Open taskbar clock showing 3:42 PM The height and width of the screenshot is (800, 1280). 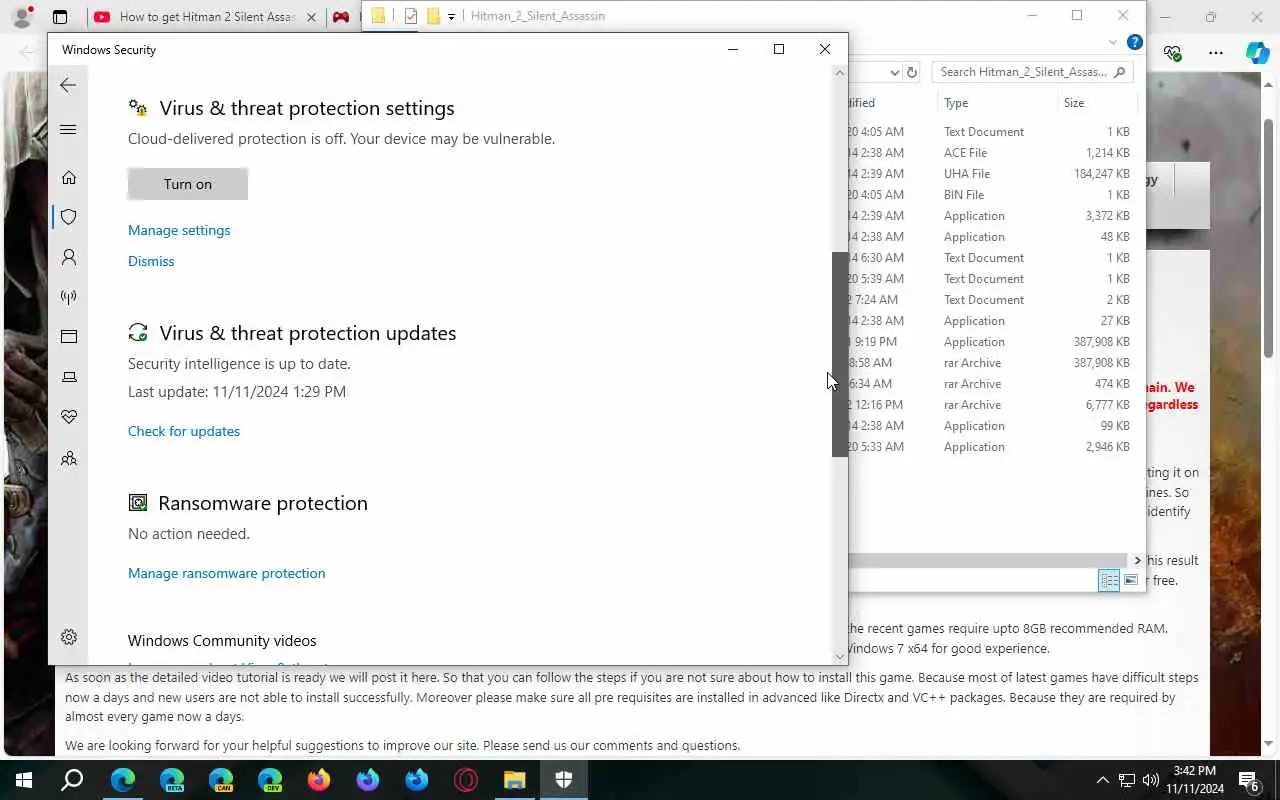click(x=1197, y=780)
